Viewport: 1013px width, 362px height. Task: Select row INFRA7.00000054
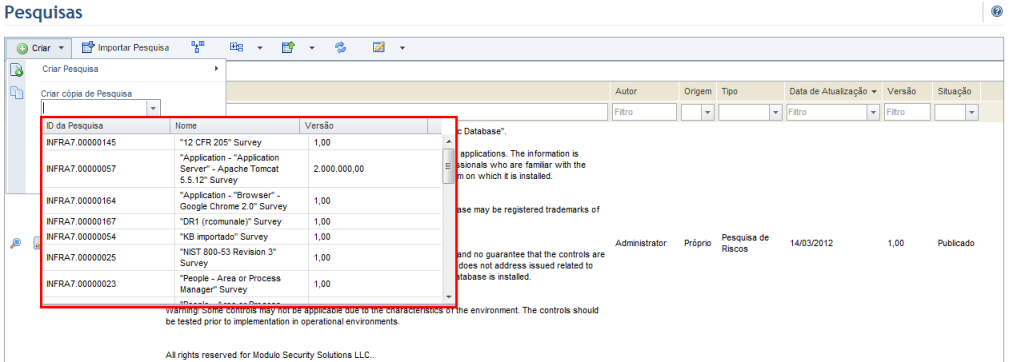[243, 237]
